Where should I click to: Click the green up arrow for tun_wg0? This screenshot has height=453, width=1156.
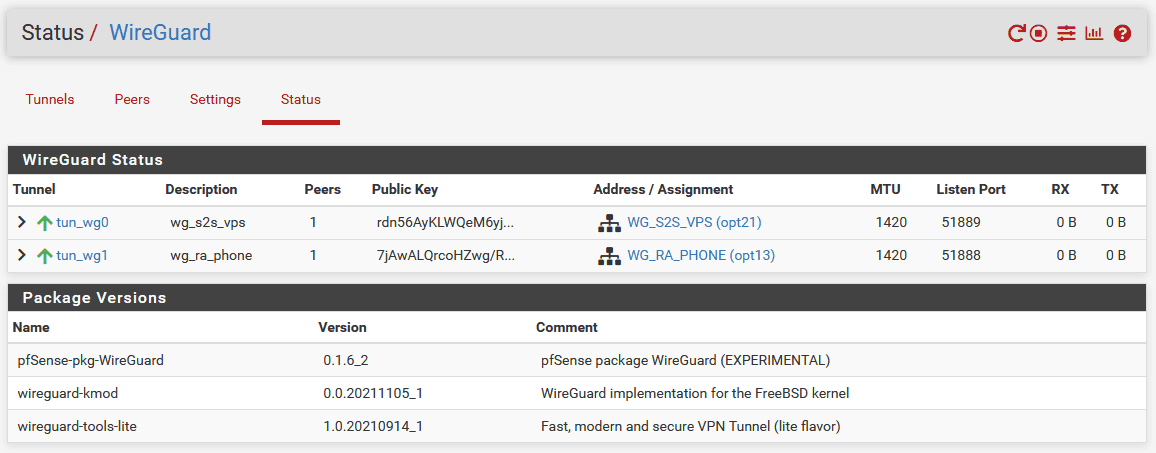click(x=45, y=222)
